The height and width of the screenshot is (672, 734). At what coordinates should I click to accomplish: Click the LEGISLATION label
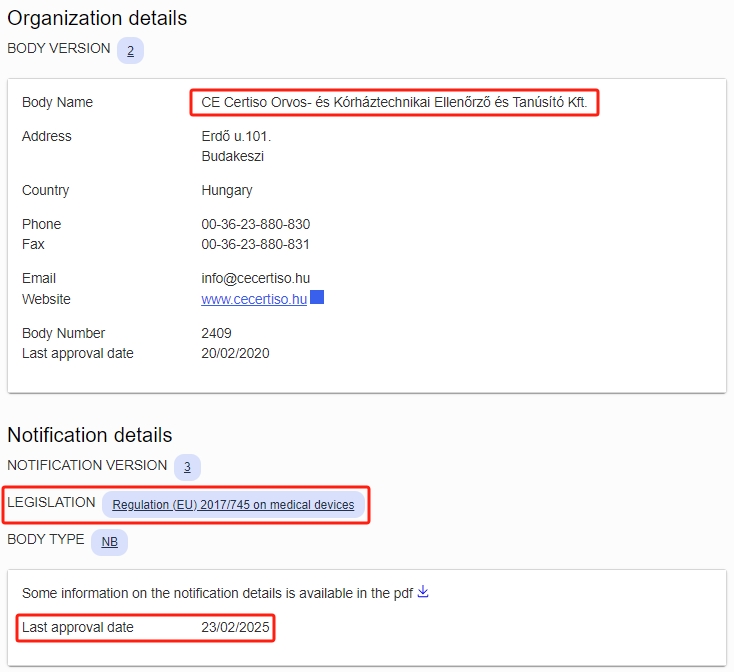51,502
